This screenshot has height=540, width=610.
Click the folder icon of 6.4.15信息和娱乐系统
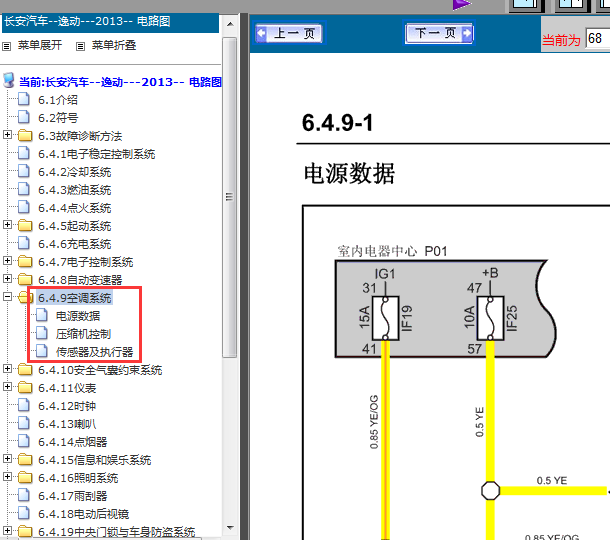25,459
